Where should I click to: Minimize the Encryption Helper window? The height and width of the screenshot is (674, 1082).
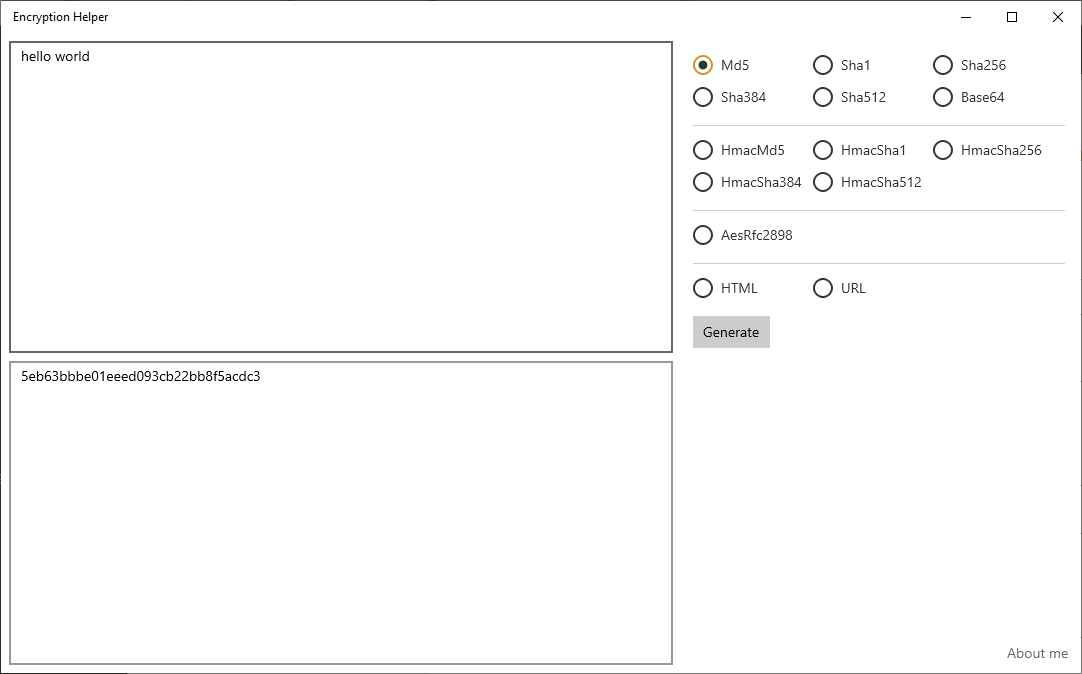[966, 17]
